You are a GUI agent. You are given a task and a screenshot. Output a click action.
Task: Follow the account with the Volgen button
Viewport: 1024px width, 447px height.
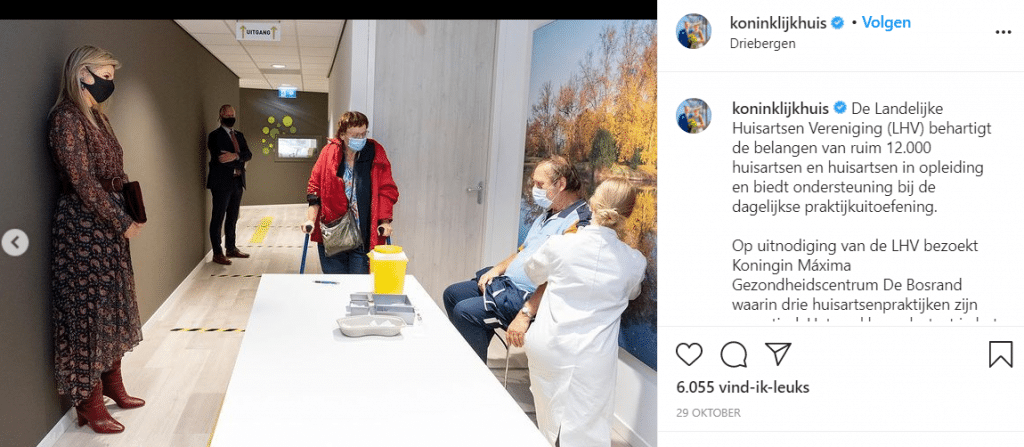coord(886,23)
